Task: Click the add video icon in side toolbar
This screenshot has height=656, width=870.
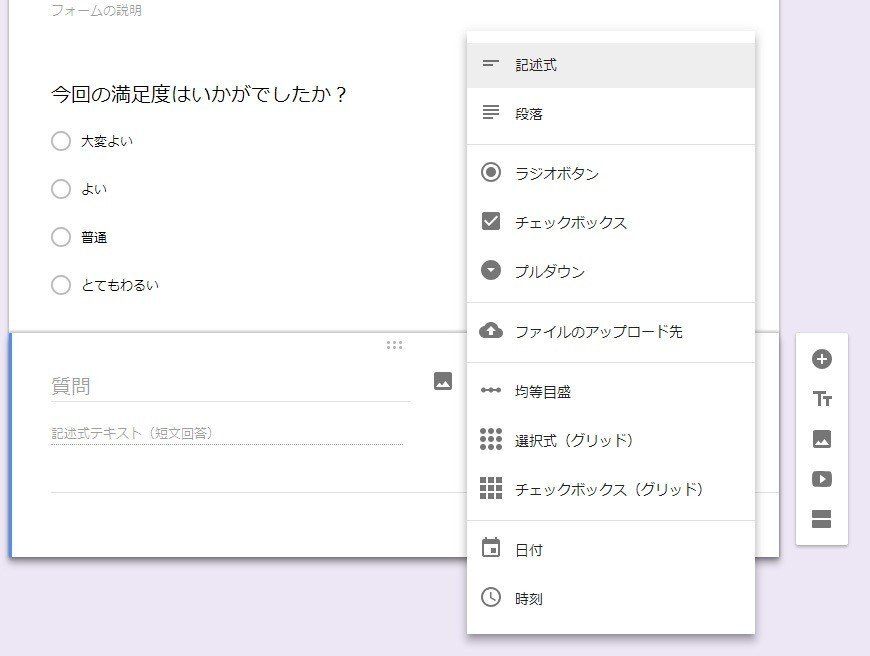Action: (x=821, y=479)
